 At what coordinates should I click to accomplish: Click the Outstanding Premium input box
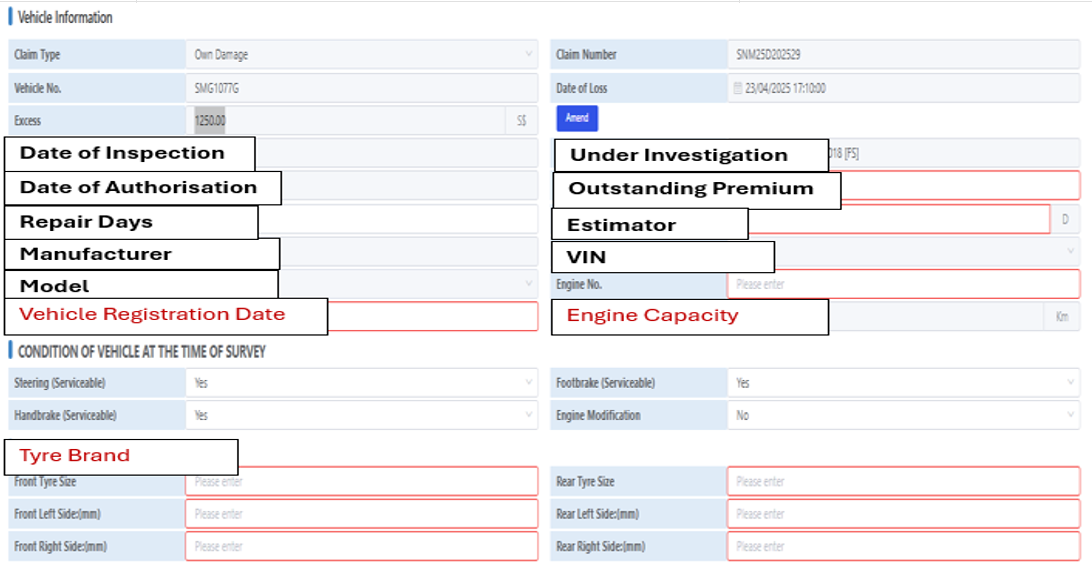pos(960,186)
